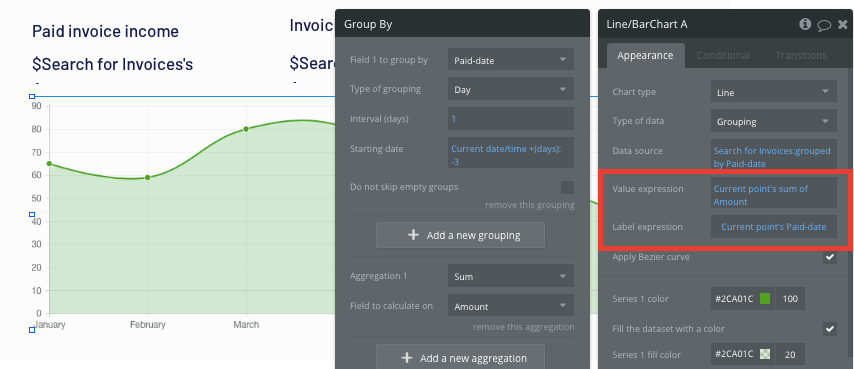854x369 pixels.
Task: Click the remove this grouping link
Action: click(x=530, y=205)
